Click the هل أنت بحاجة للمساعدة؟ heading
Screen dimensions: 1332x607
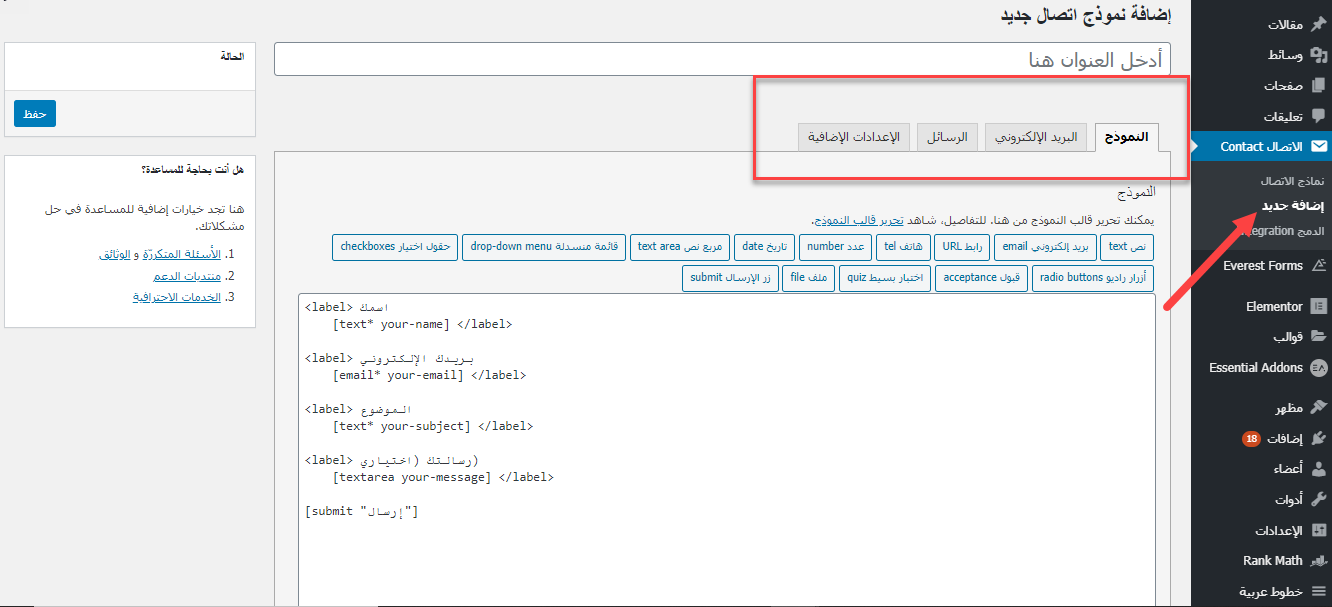(193, 170)
